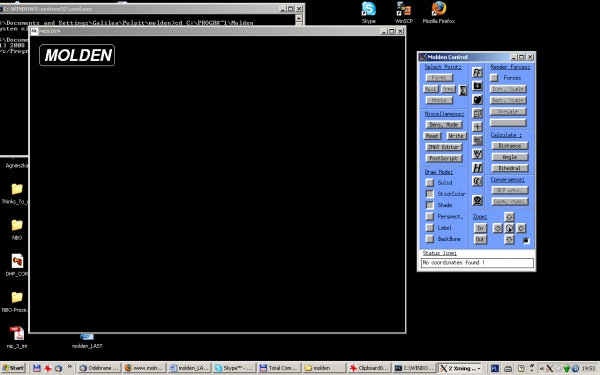
Task: Enable the Solid draw mode checkbox
Action: click(430, 183)
